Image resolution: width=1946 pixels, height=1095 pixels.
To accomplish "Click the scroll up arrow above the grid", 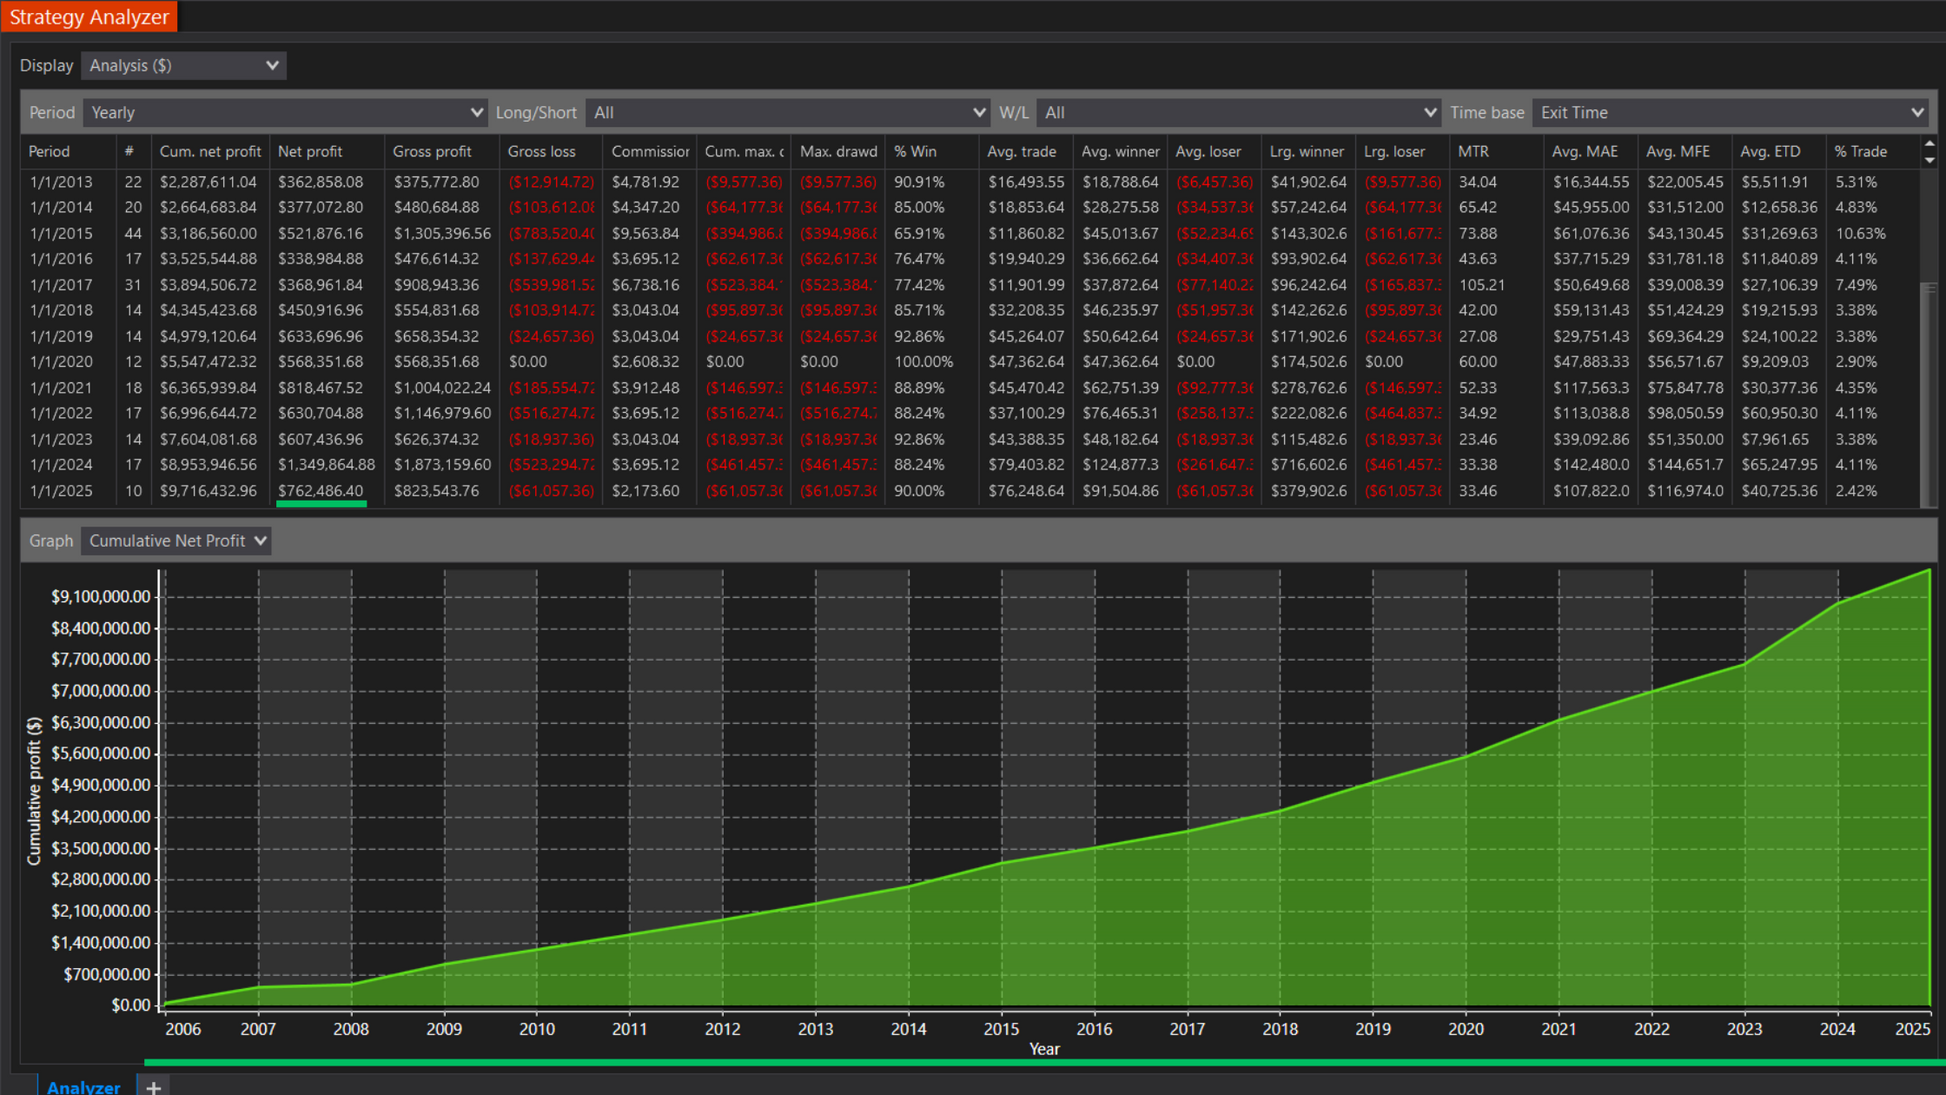I will point(1929,144).
